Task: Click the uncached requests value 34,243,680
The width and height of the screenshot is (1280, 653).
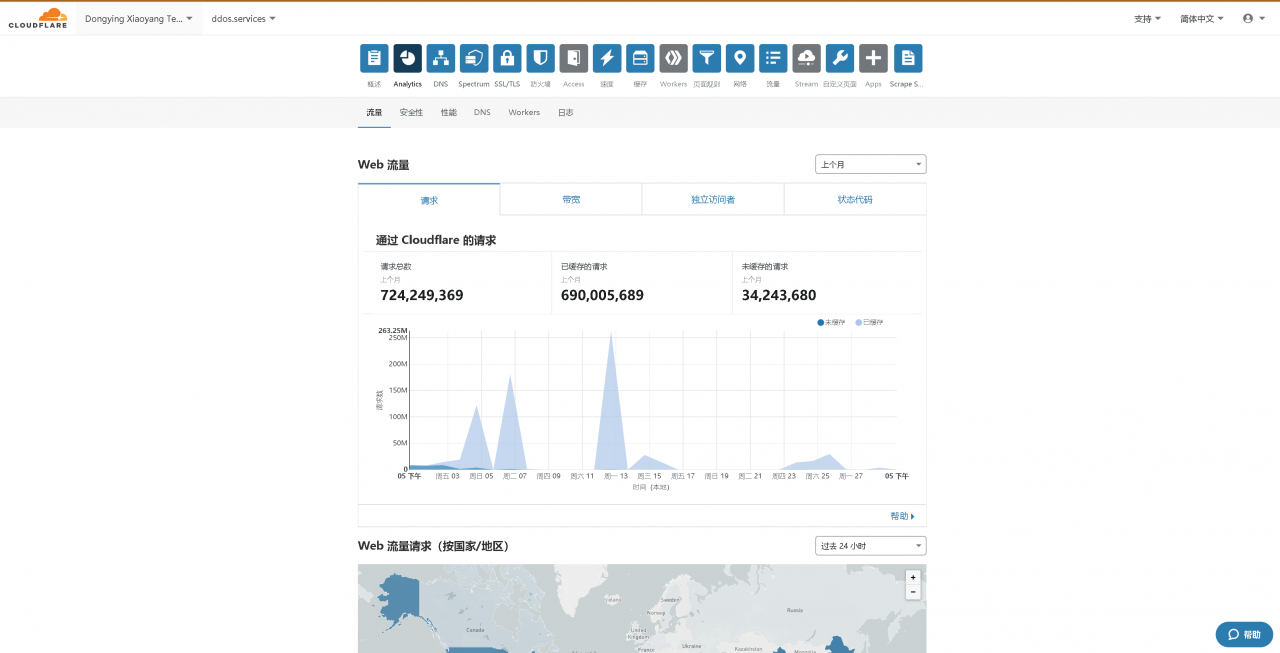Action: click(779, 295)
